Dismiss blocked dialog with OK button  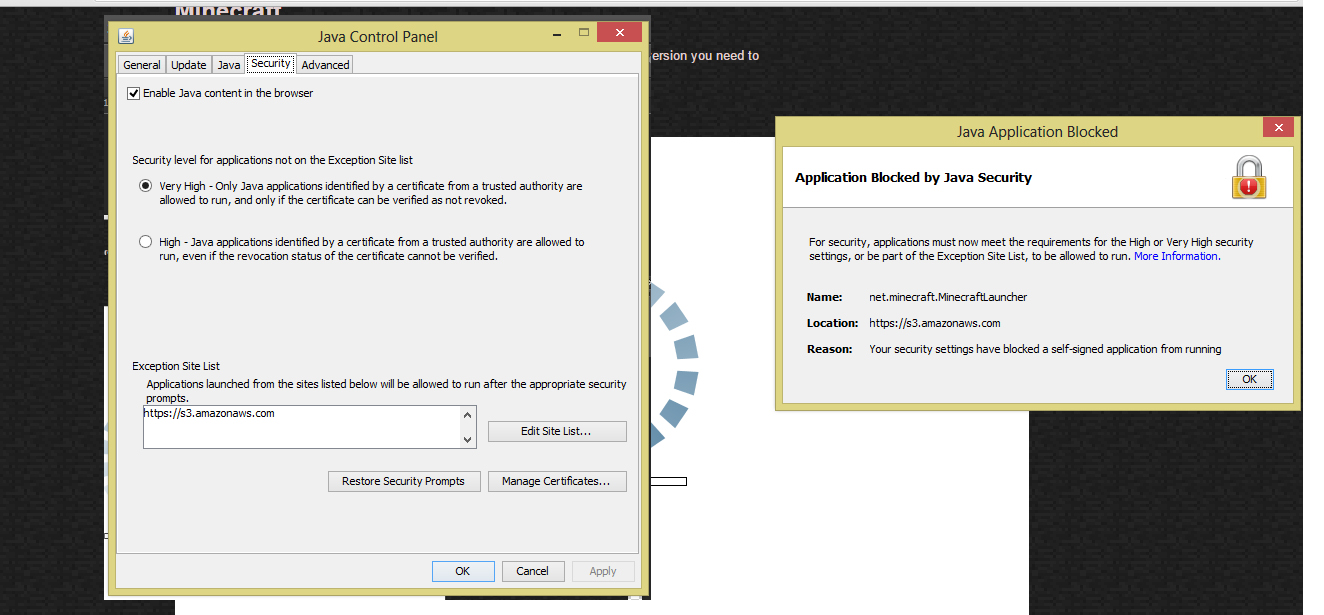pyautogui.click(x=1250, y=380)
